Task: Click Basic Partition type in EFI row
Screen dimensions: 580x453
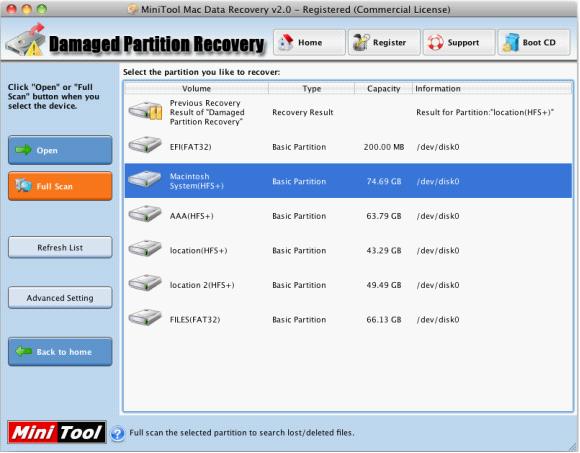Action: [x=299, y=147]
